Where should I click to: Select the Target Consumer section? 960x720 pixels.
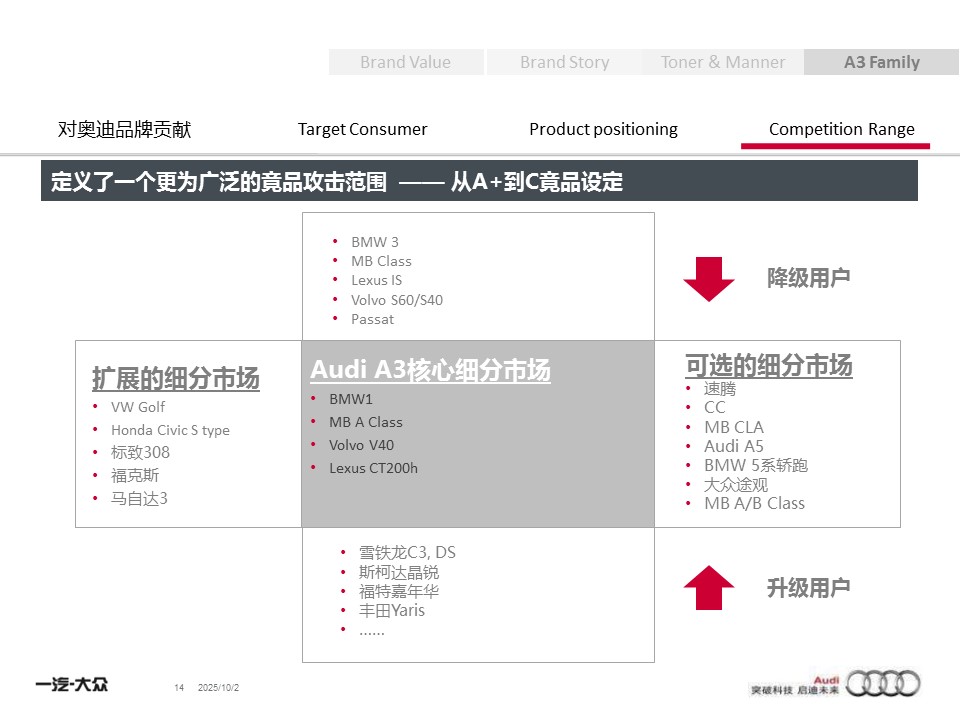point(362,129)
